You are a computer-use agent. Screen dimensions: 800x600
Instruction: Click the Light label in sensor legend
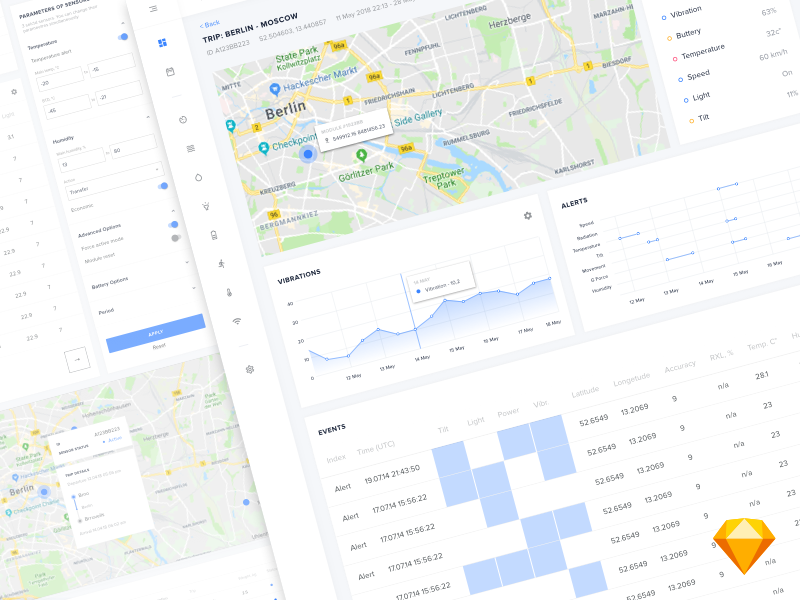pos(701,96)
